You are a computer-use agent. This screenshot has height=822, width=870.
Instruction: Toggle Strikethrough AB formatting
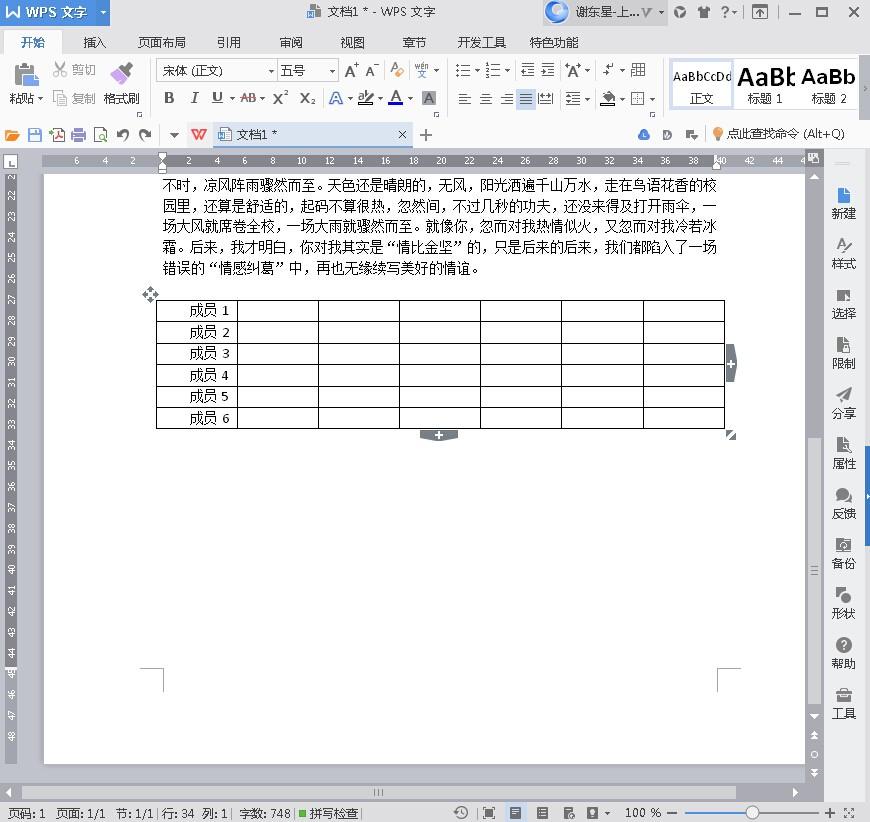[x=248, y=98]
